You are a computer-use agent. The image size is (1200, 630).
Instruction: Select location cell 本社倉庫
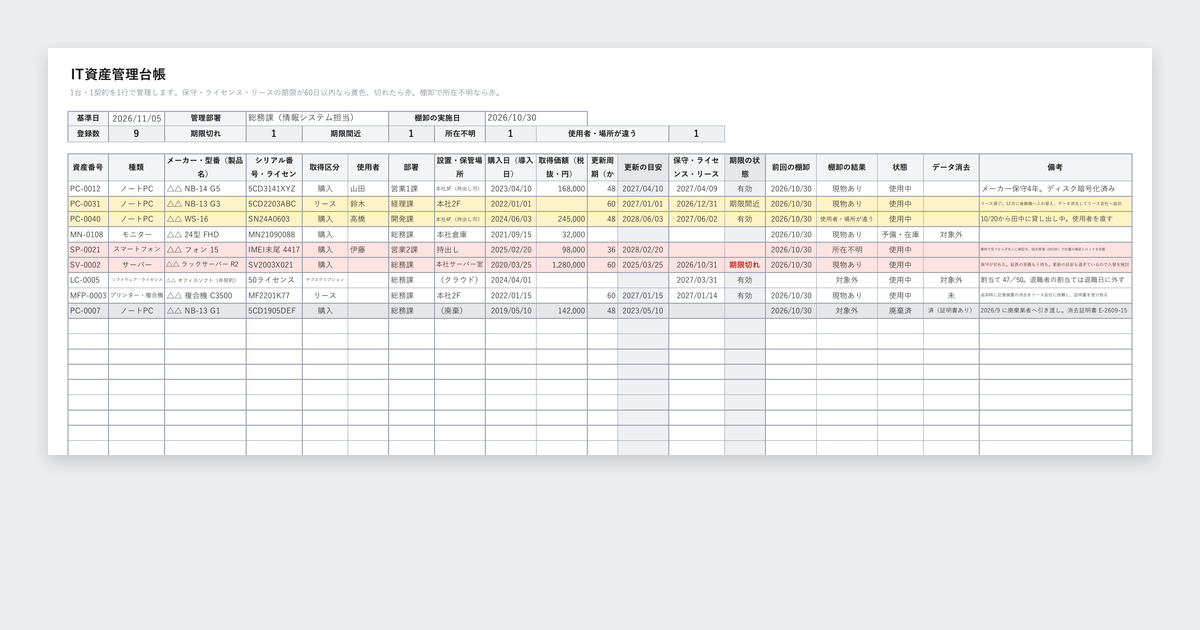click(460, 234)
